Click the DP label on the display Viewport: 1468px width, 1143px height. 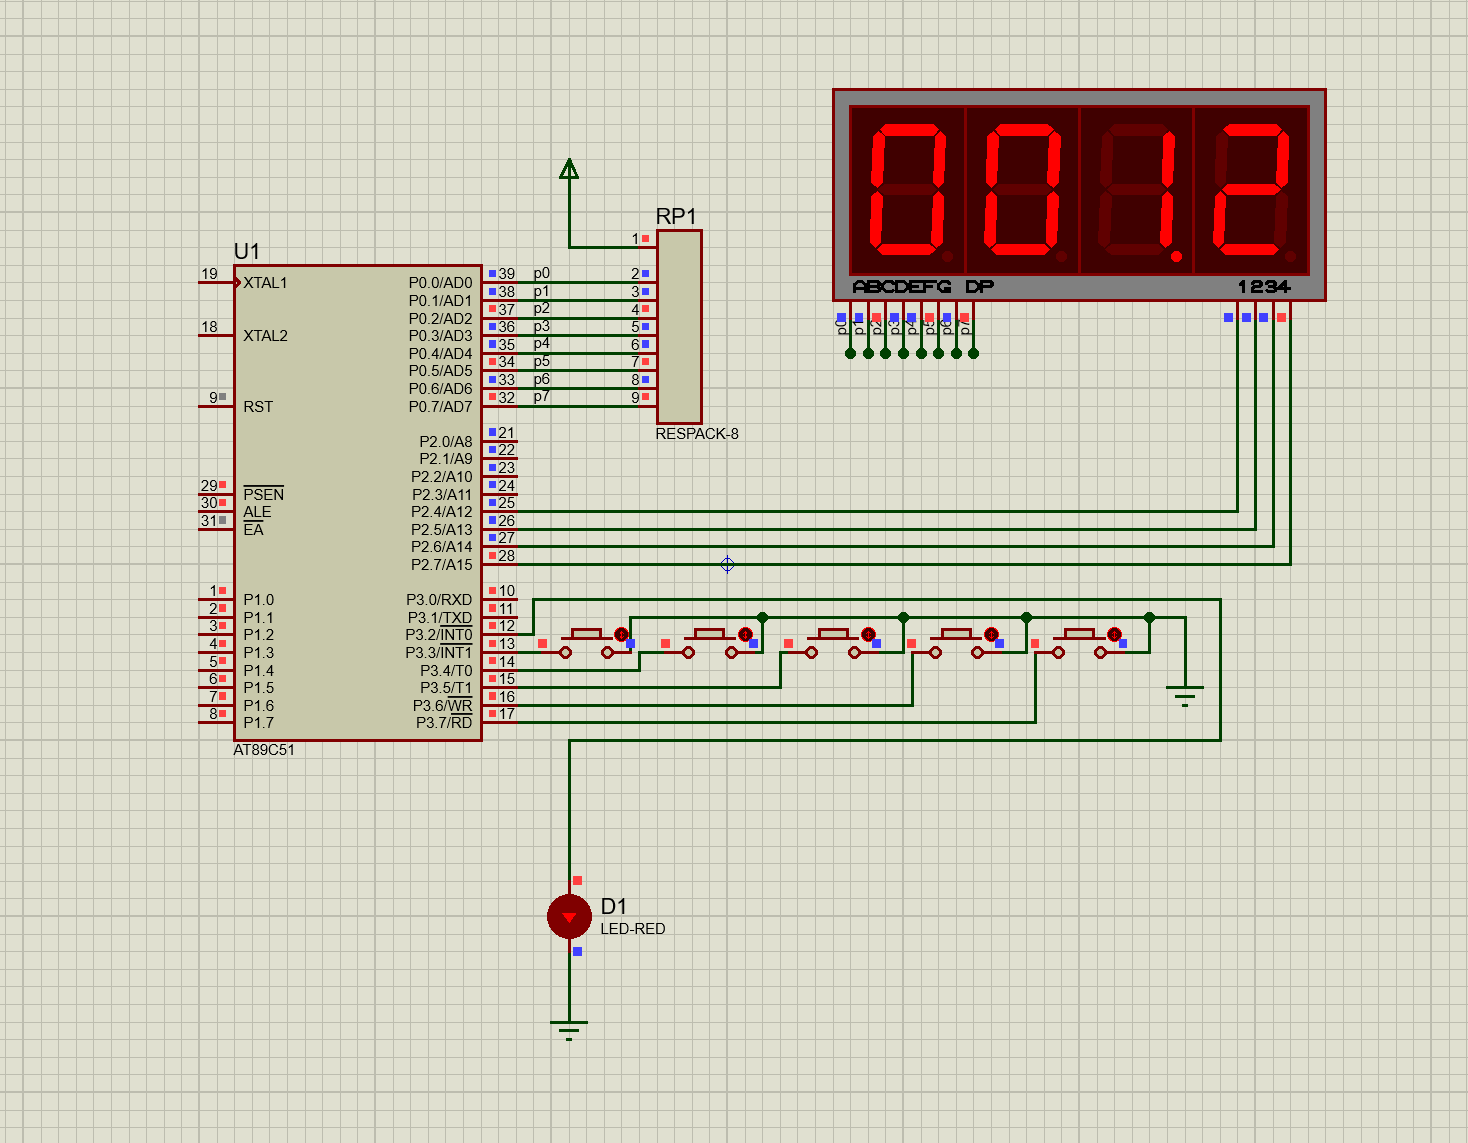coord(980,287)
